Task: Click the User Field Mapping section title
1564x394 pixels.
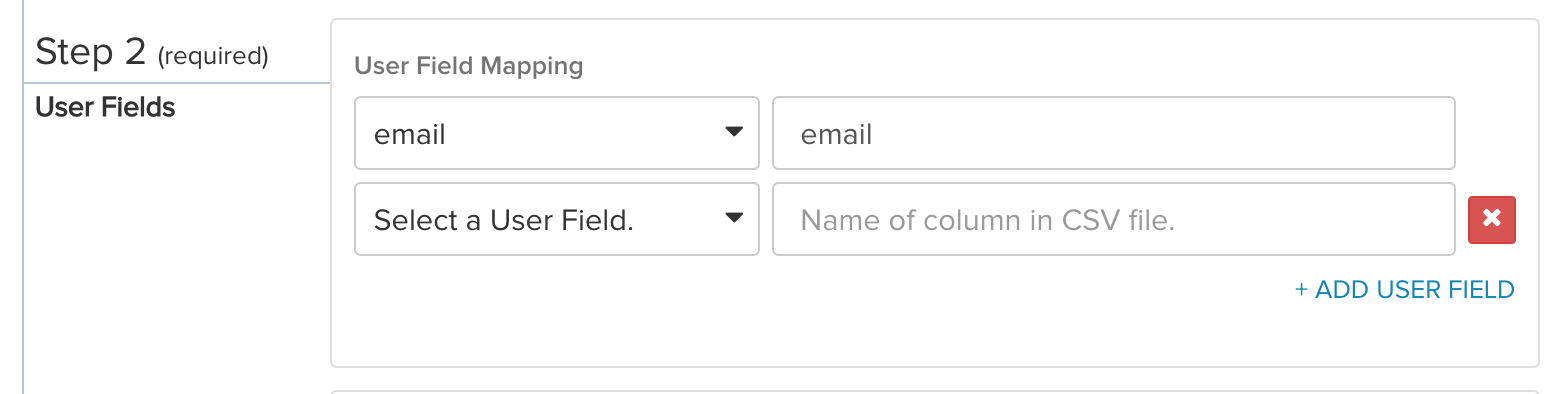Action: [469, 66]
